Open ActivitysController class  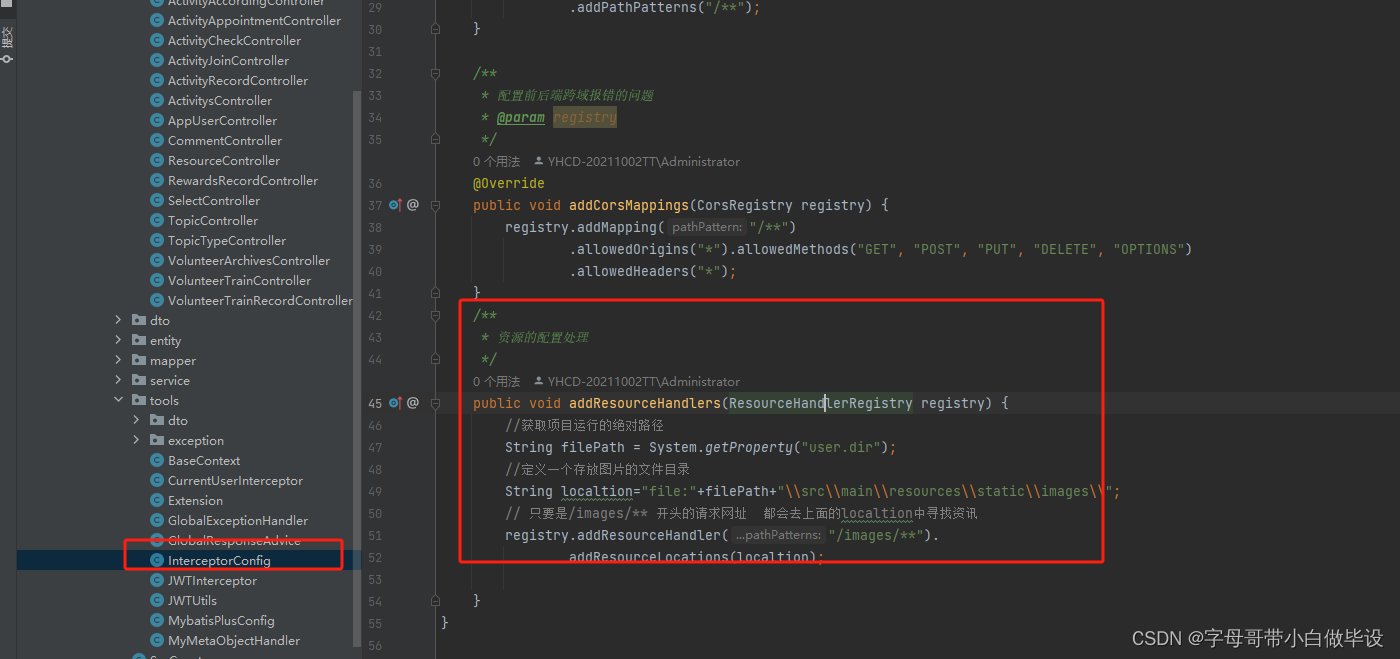220,100
